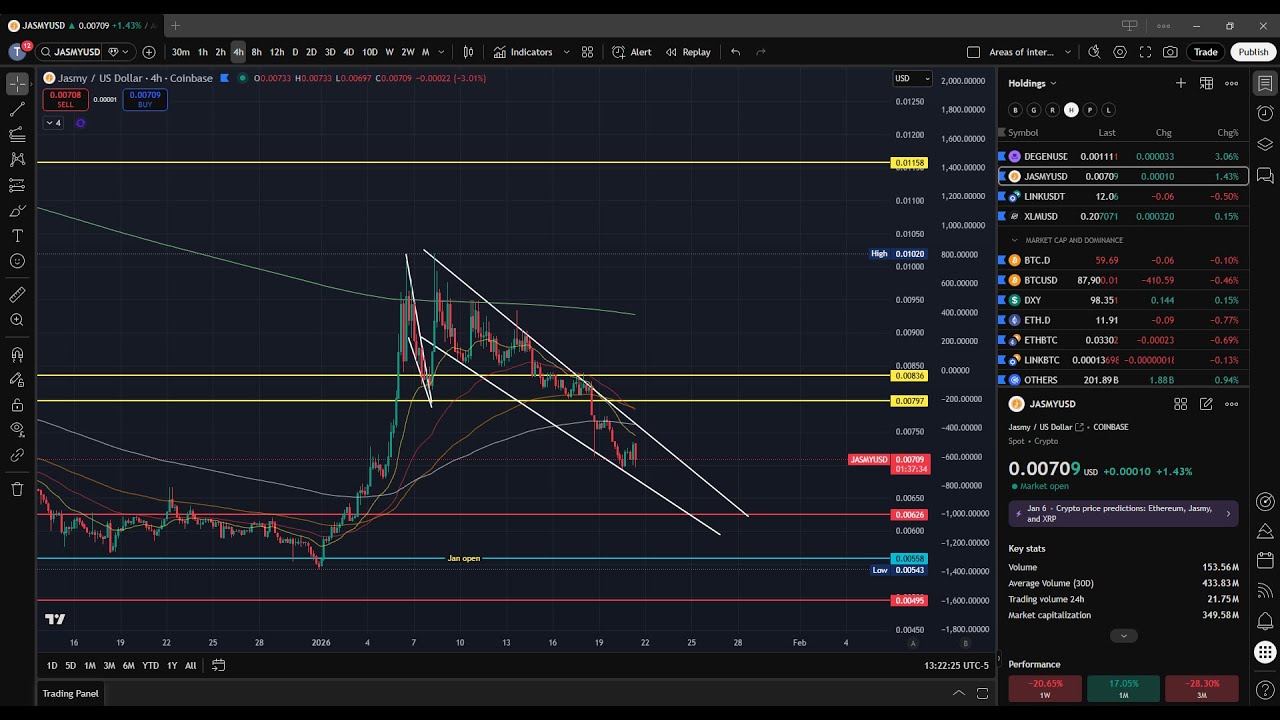Switch to the 1h timeframe

[202, 52]
